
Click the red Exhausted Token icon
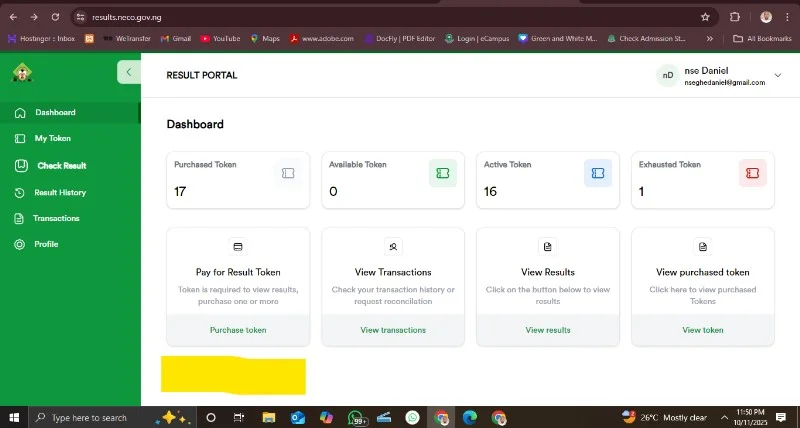(x=752, y=173)
